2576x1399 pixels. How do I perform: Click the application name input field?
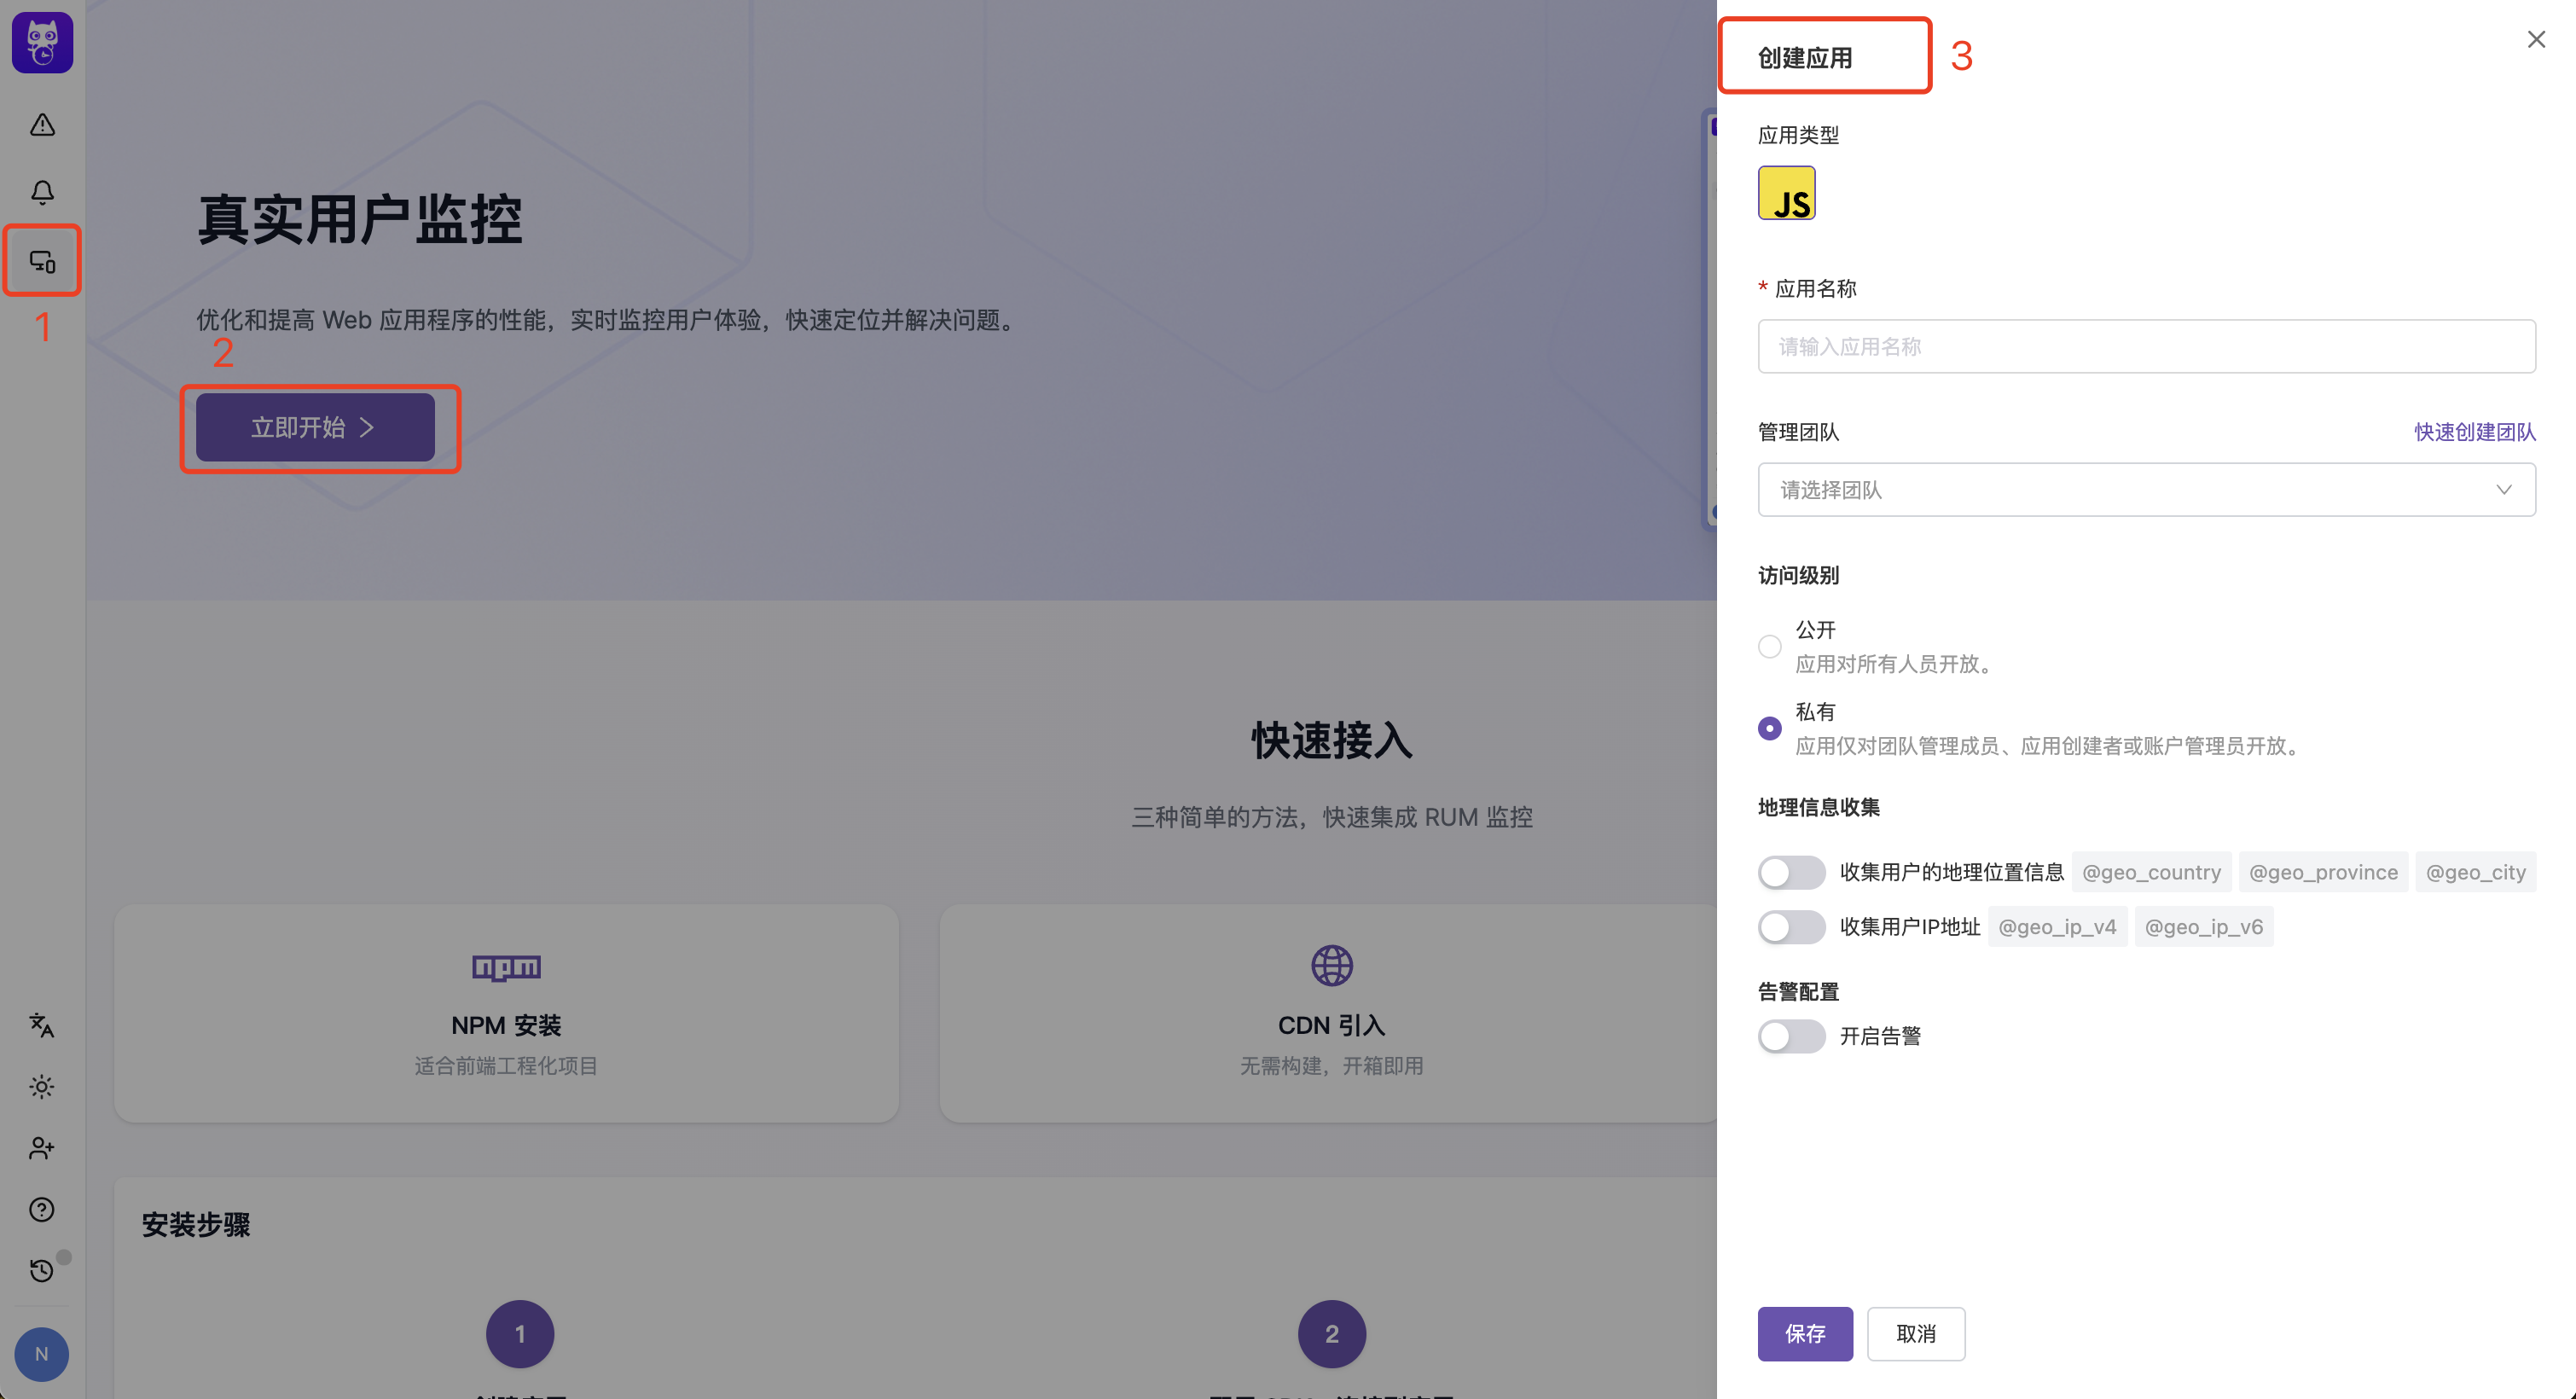(2146, 346)
